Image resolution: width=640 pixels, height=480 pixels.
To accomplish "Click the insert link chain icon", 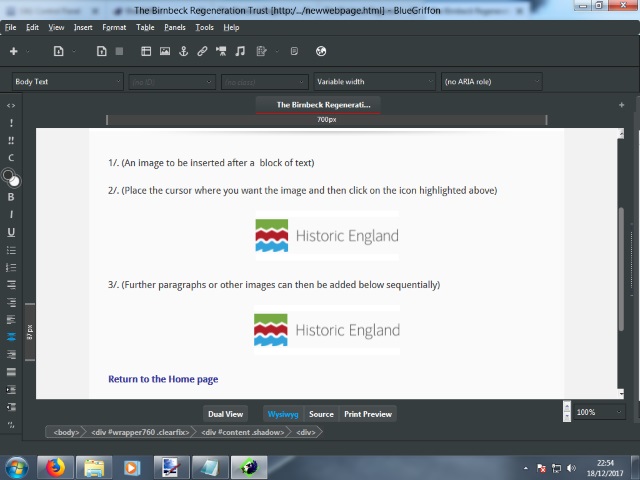I will pyautogui.click(x=202, y=51).
